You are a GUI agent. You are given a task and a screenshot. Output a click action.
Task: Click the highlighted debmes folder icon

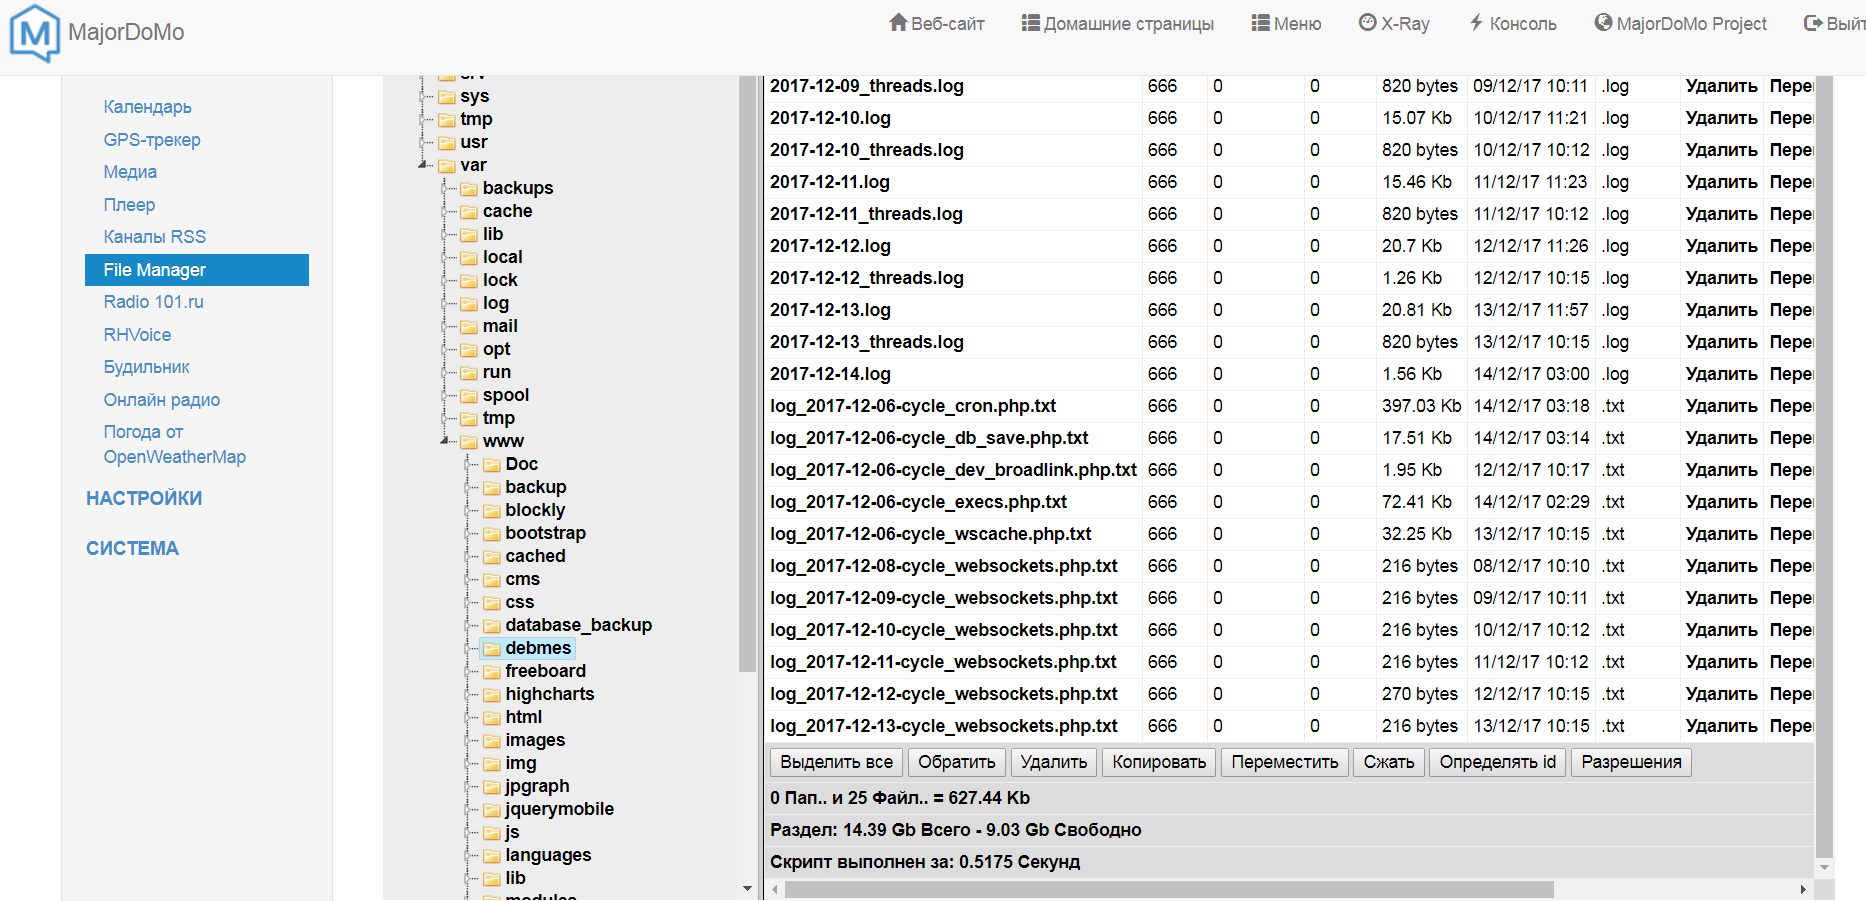tap(492, 649)
